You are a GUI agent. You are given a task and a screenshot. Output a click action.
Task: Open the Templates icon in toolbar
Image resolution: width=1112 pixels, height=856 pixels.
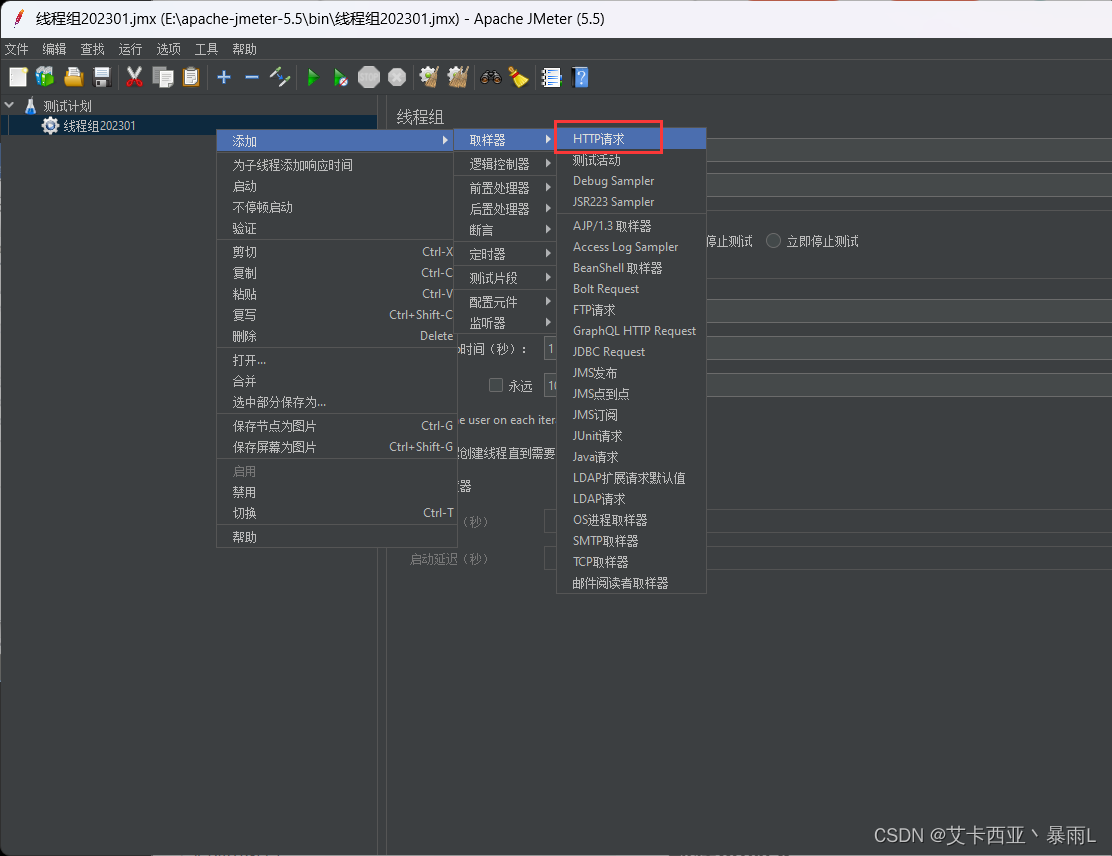(45, 77)
